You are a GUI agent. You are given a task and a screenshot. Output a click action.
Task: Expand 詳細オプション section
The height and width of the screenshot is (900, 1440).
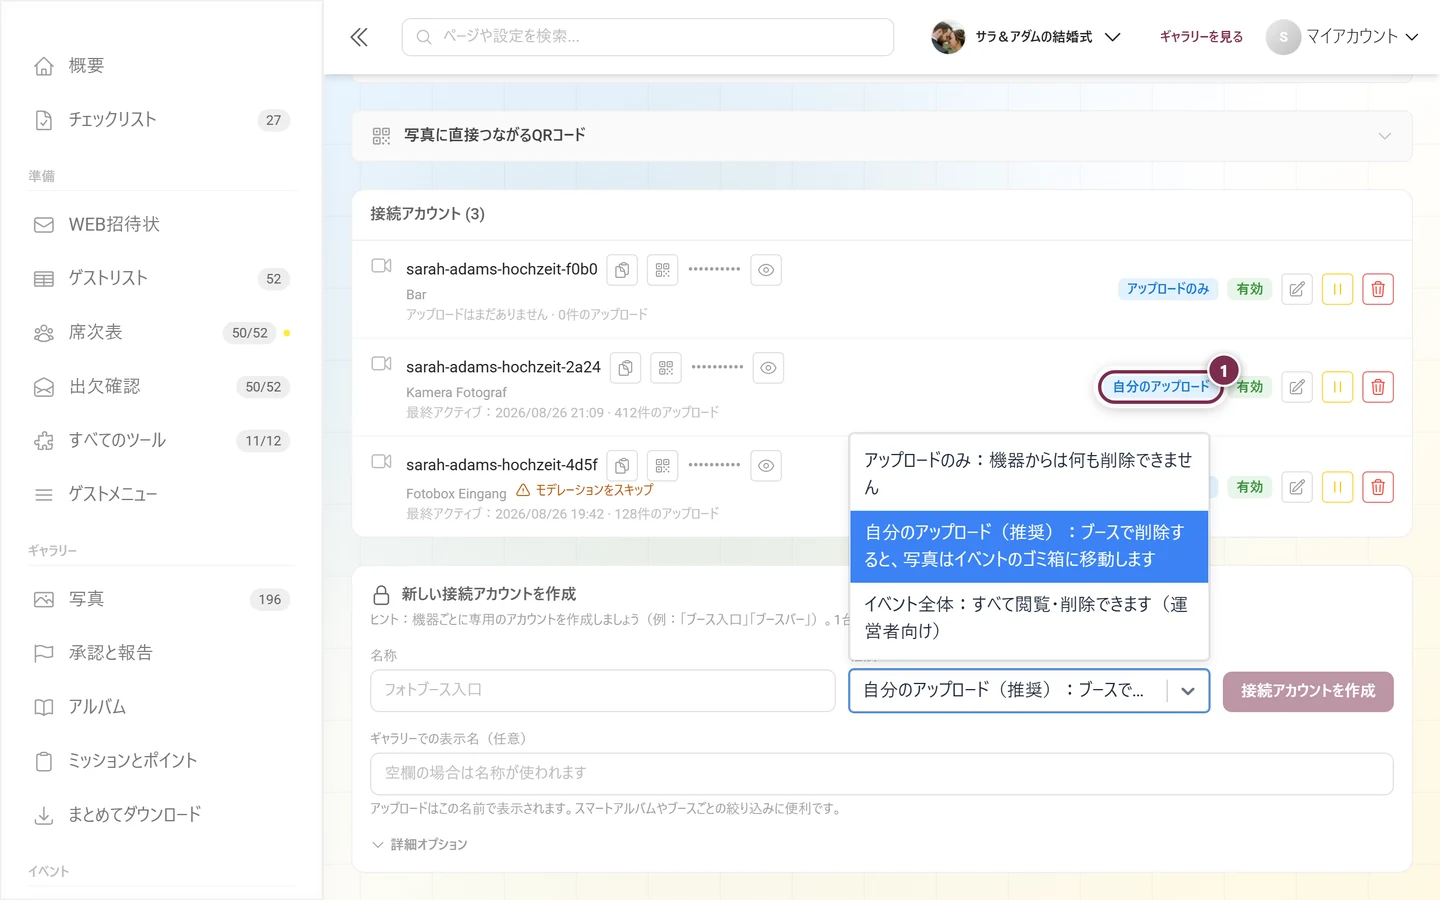(420, 845)
